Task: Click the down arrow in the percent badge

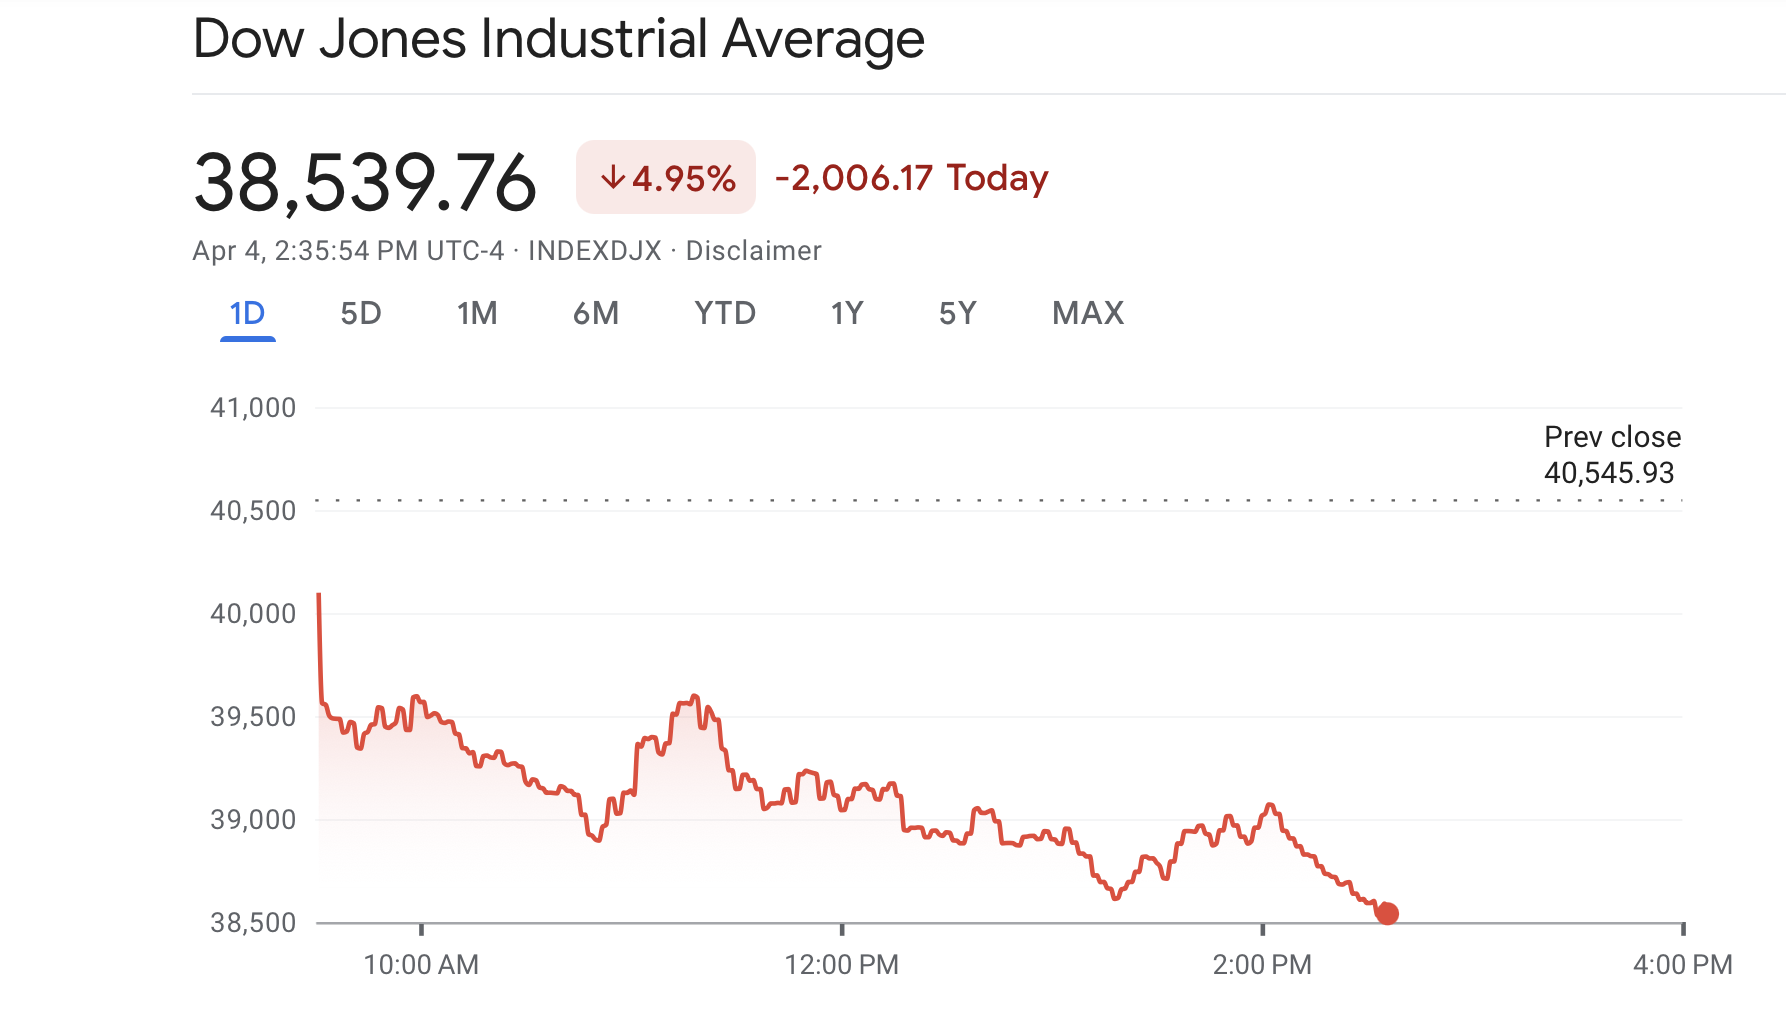Action: 612,178
